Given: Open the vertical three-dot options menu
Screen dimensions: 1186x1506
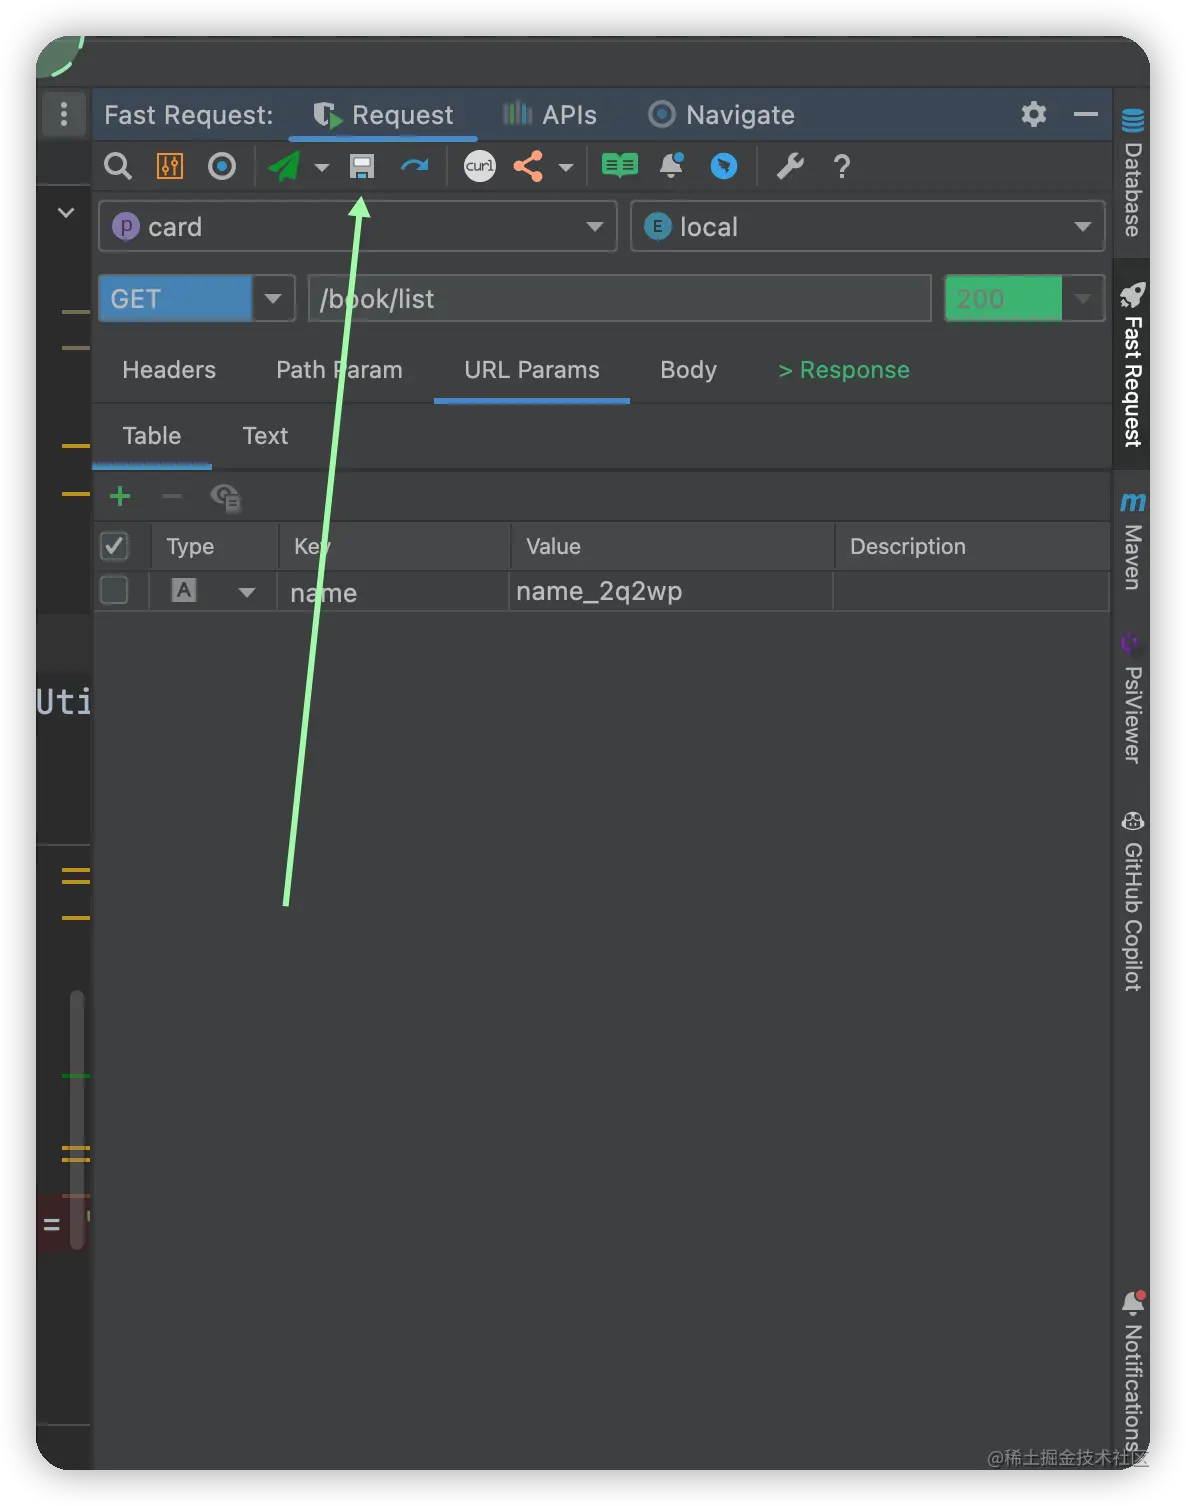Looking at the screenshot, I should (x=64, y=114).
